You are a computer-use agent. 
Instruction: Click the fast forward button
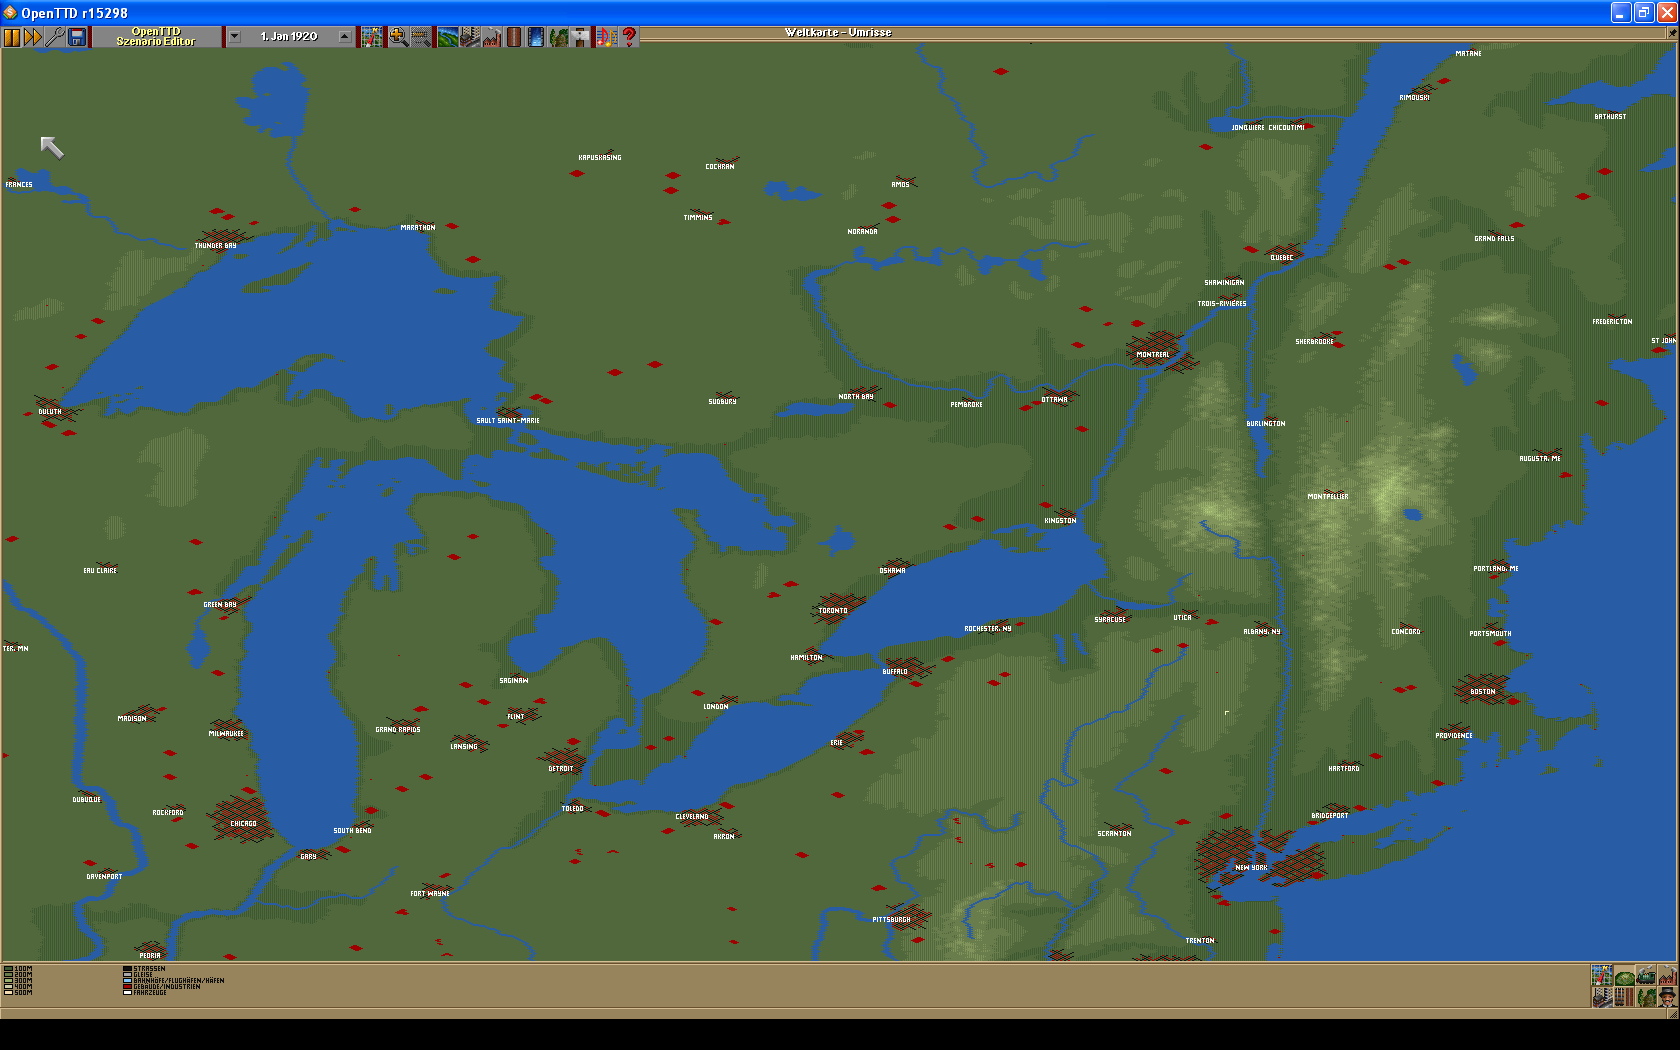[33, 37]
